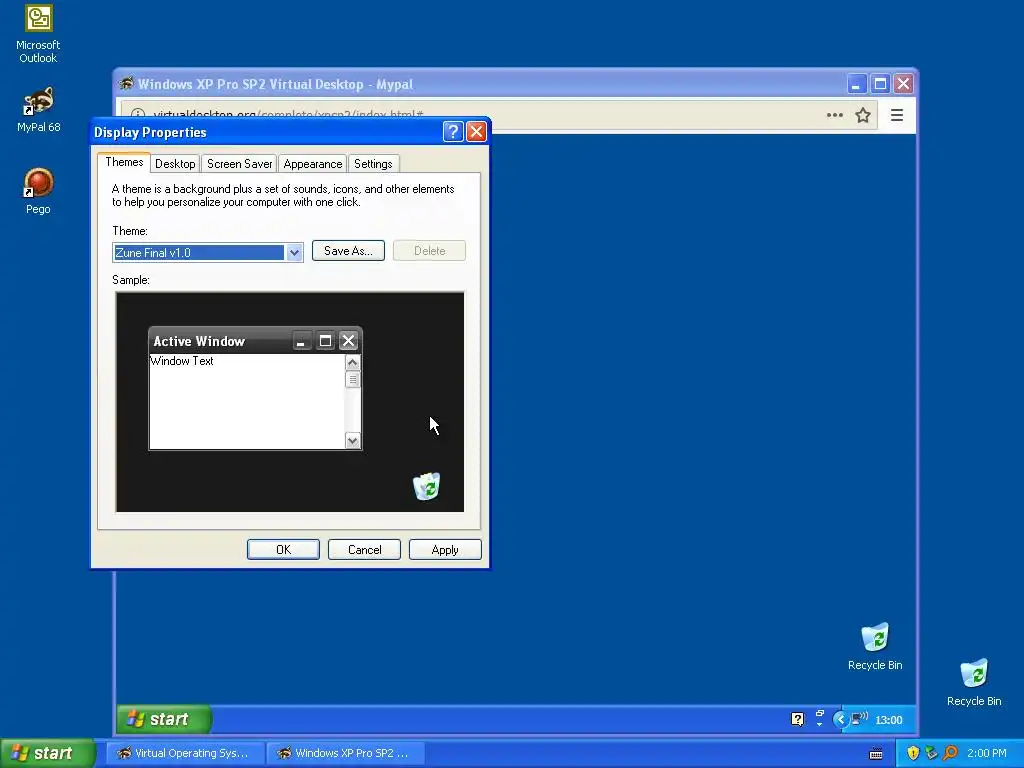Confirm with the OK button
This screenshot has height=768, width=1024.
tap(283, 550)
